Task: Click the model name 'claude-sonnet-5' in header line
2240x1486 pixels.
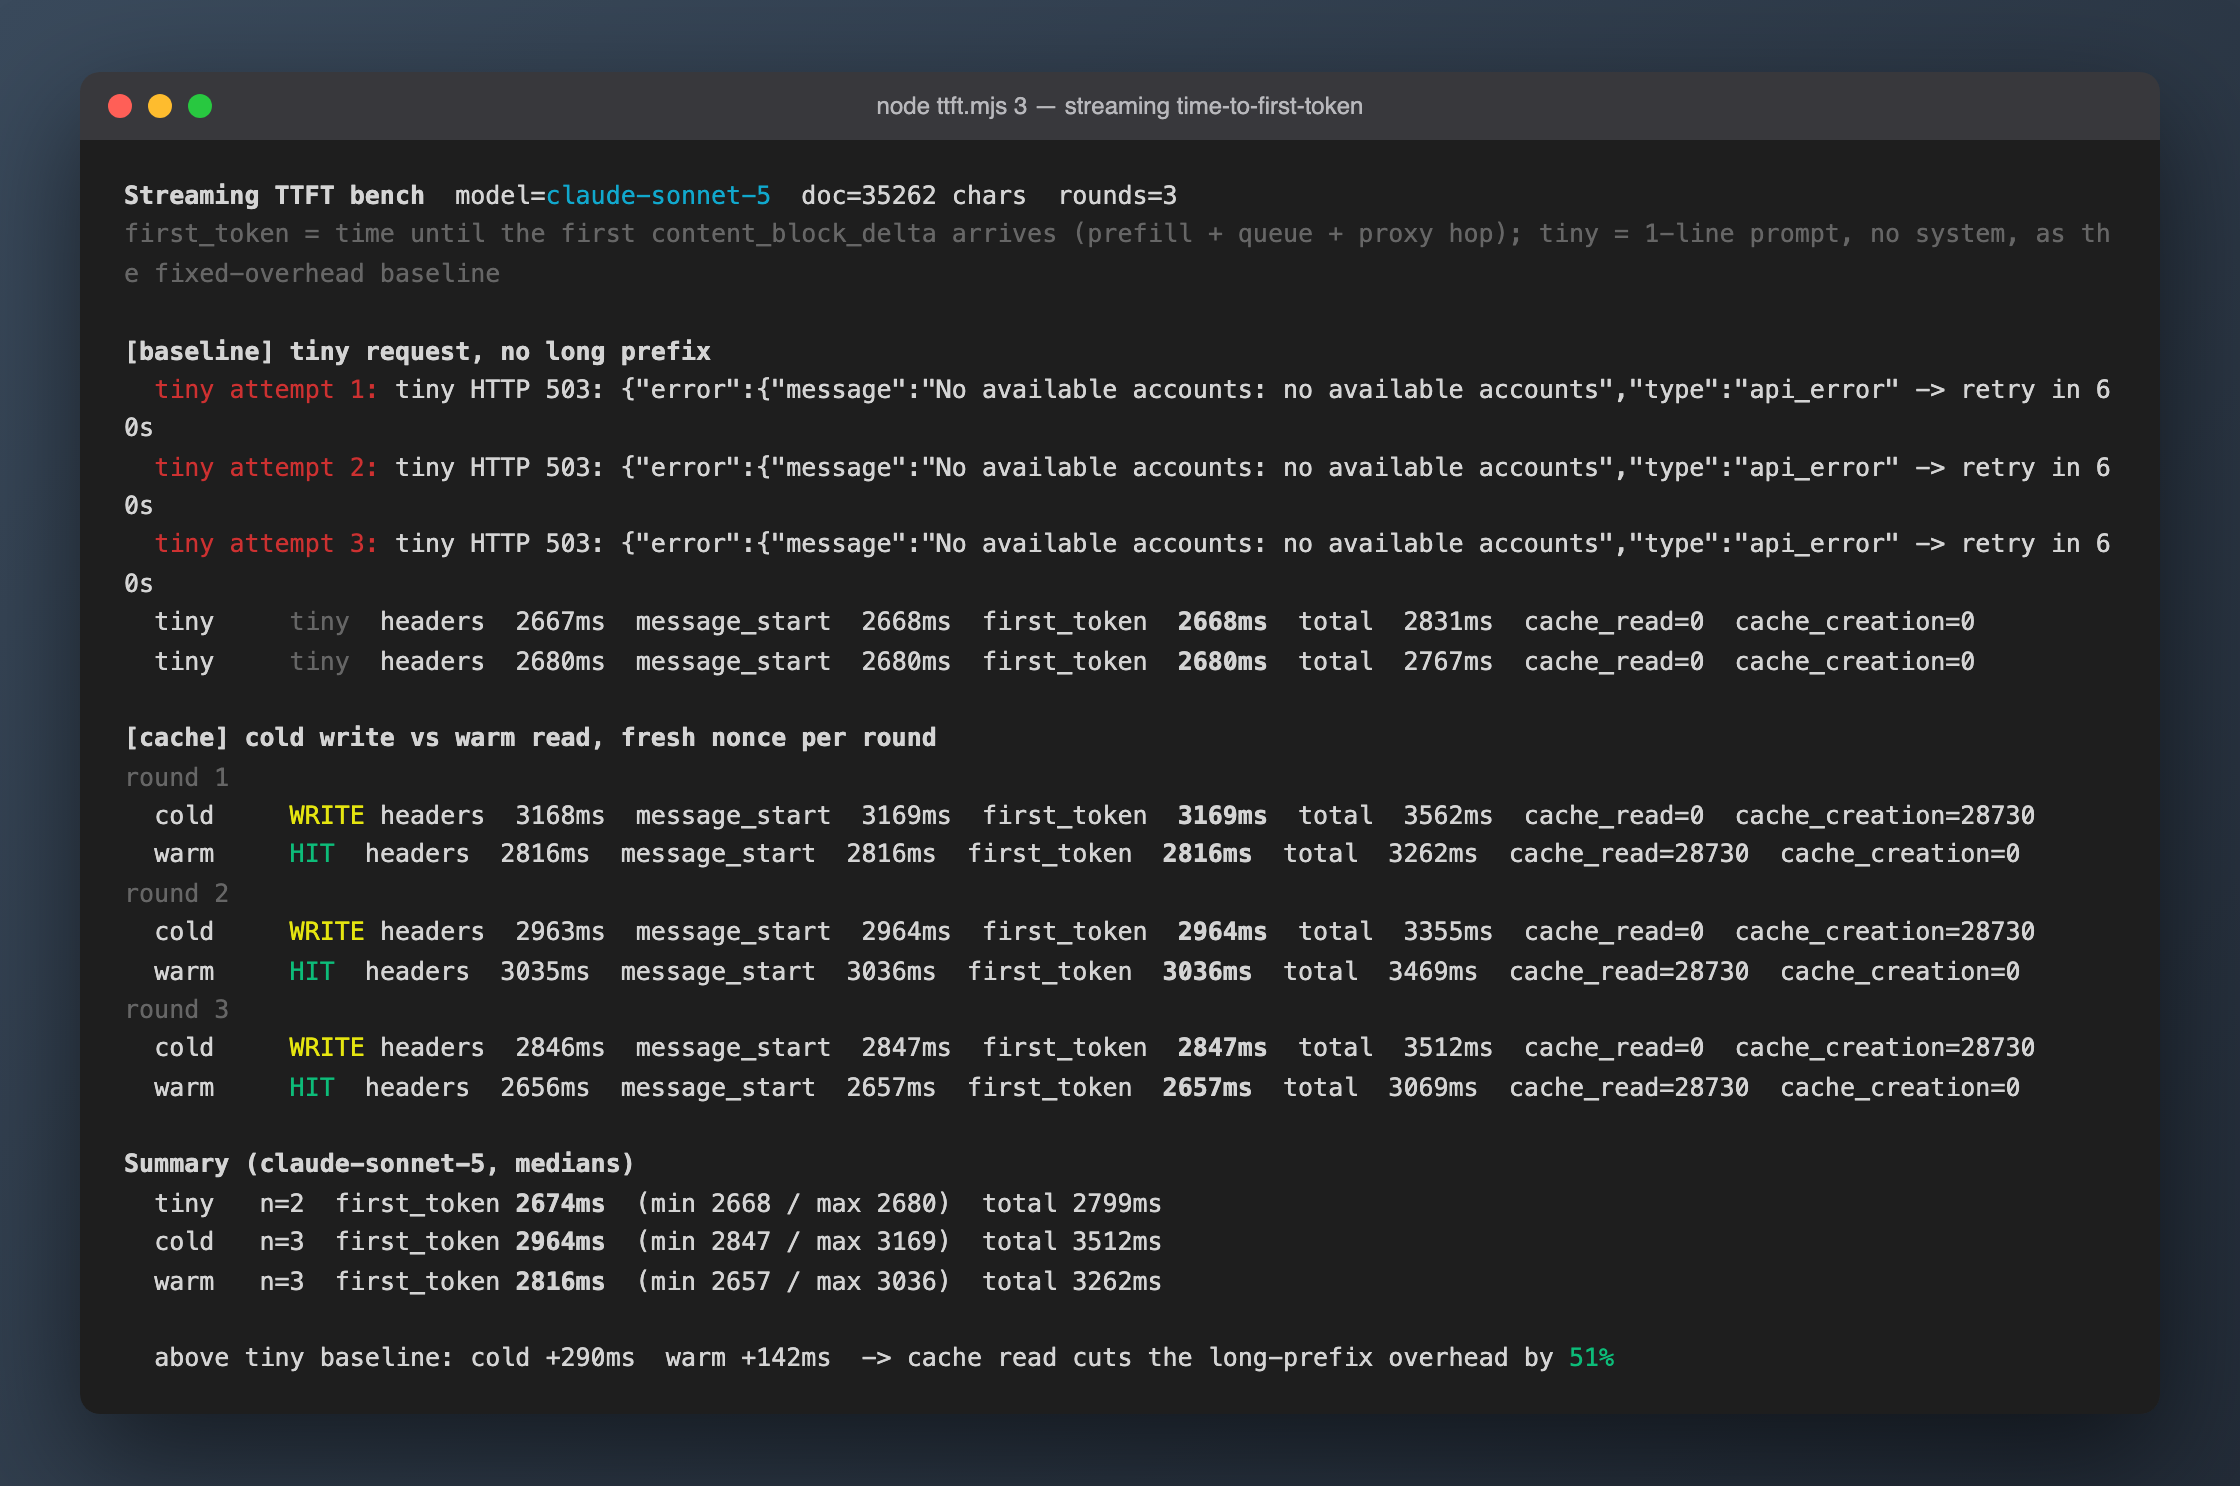Action: [x=658, y=195]
